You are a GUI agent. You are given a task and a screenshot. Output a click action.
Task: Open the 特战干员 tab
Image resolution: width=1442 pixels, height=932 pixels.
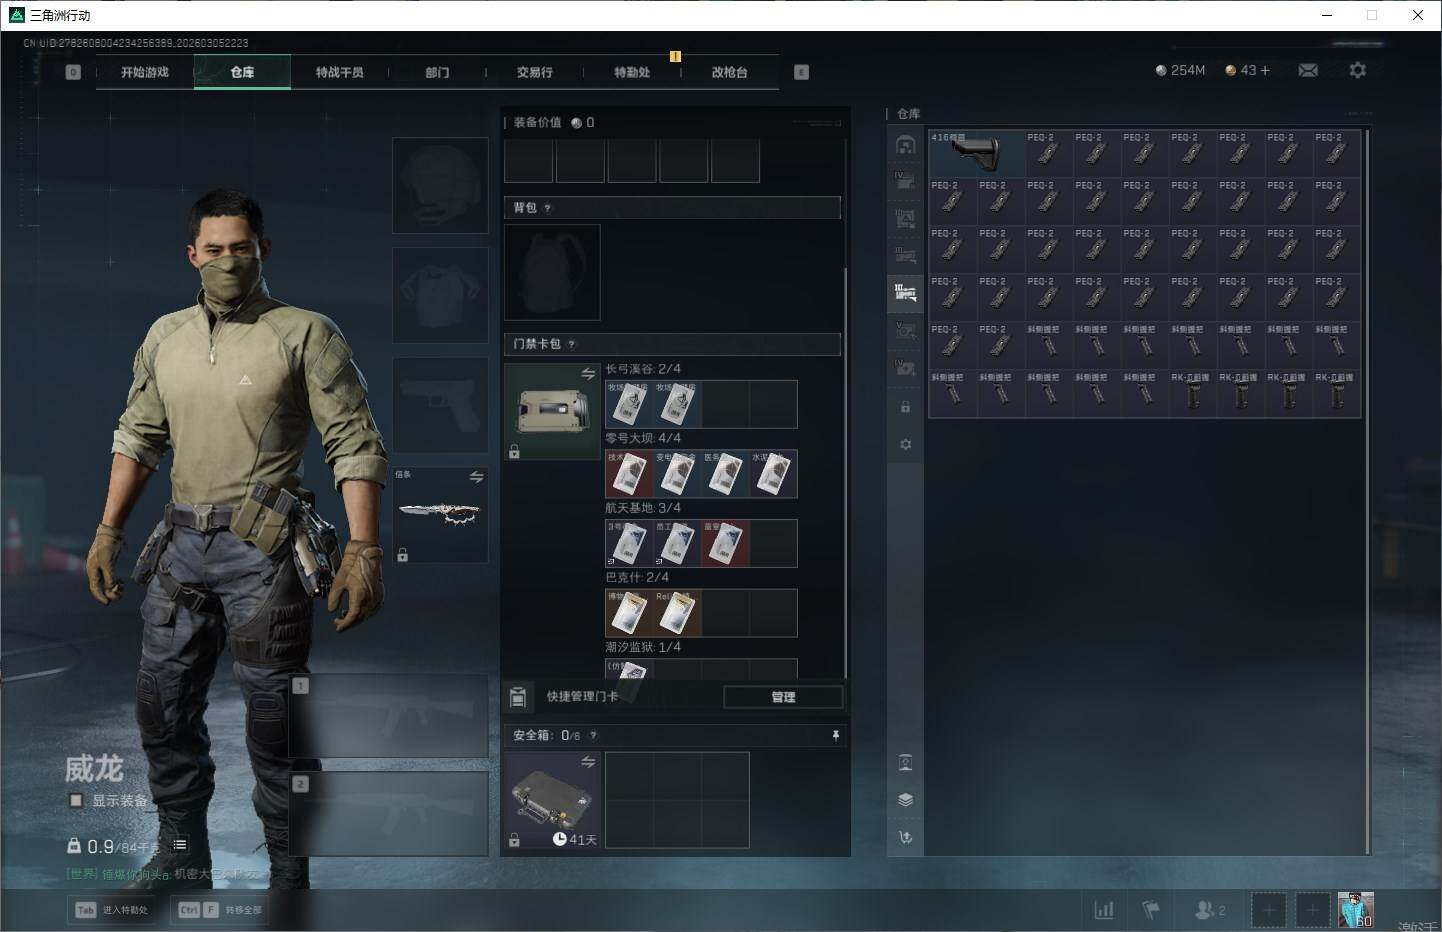click(339, 72)
